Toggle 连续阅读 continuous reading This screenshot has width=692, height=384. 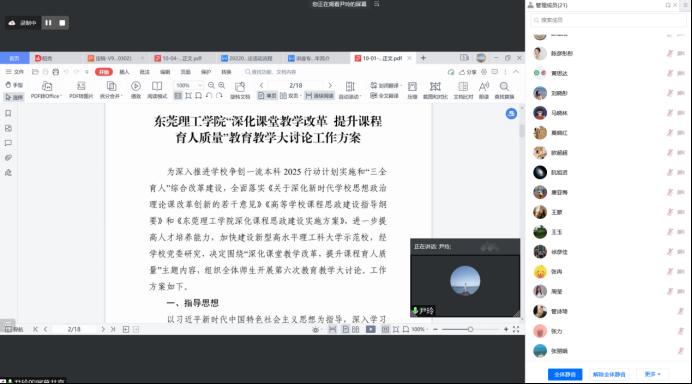[319, 95]
